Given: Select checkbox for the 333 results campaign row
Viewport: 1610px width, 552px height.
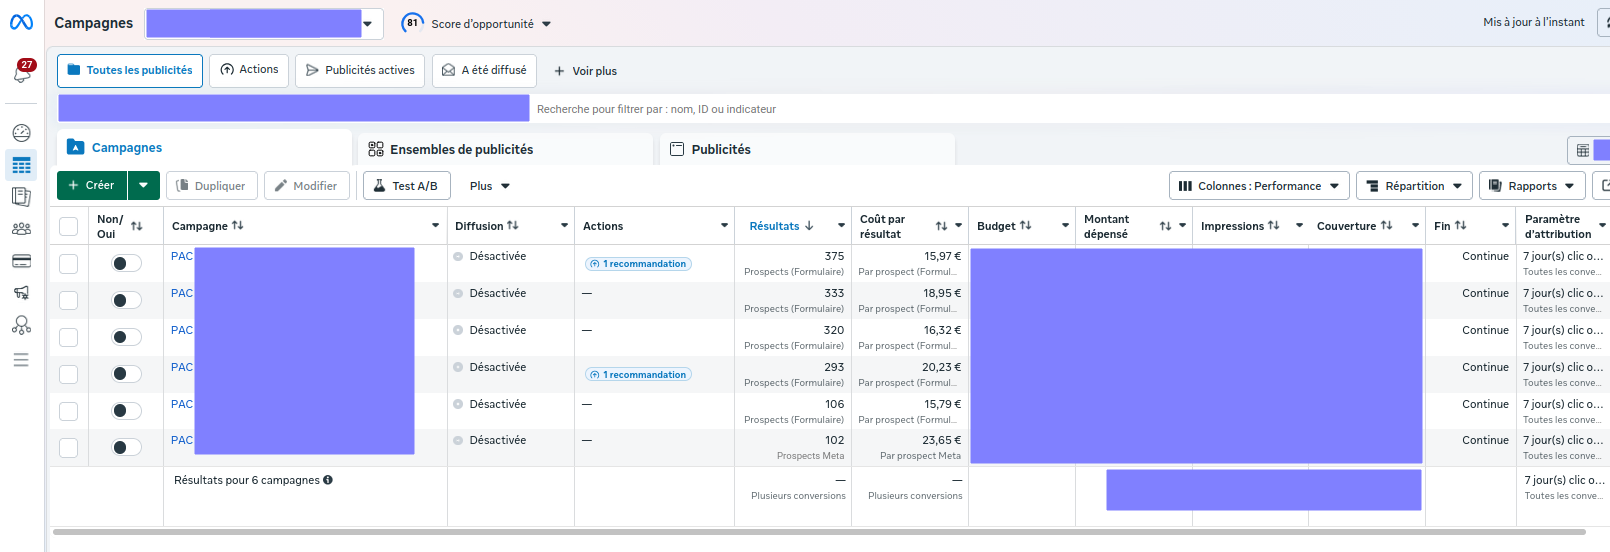Looking at the screenshot, I should coord(69,300).
